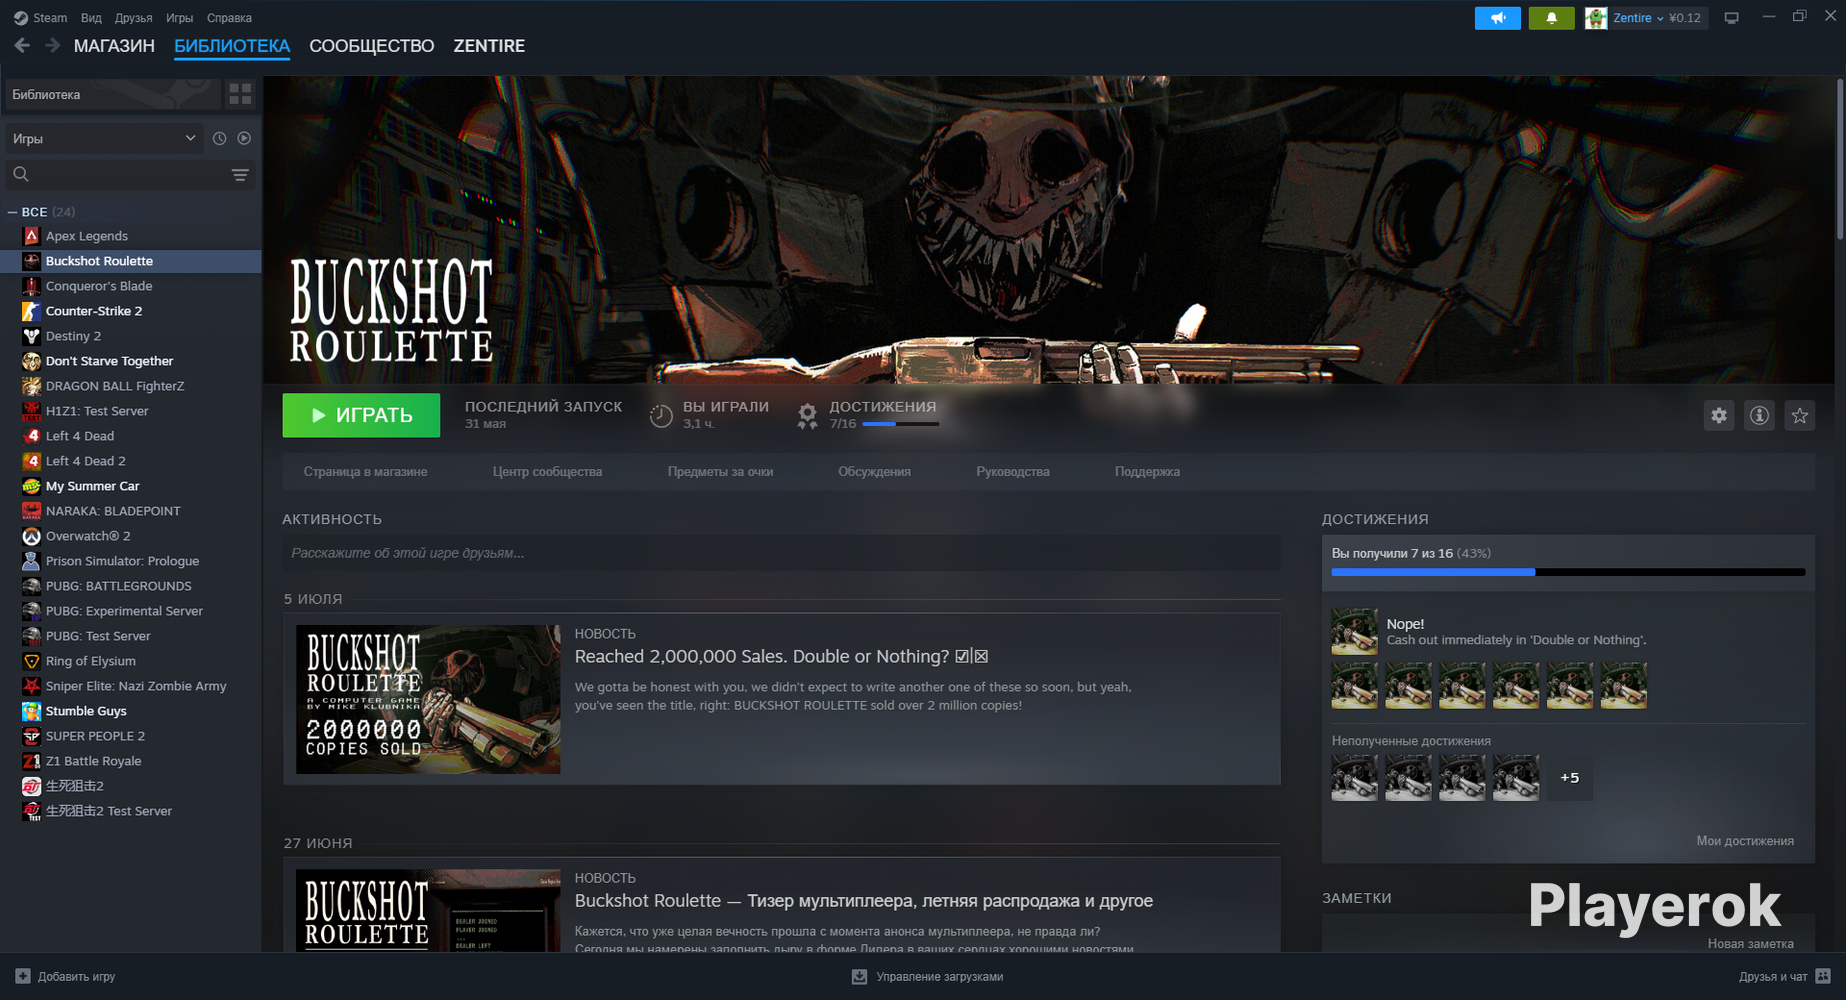This screenshot has height=1000, width=1846.
Task: Click the playtime clock icon
Action: click(x=661, y=416)
